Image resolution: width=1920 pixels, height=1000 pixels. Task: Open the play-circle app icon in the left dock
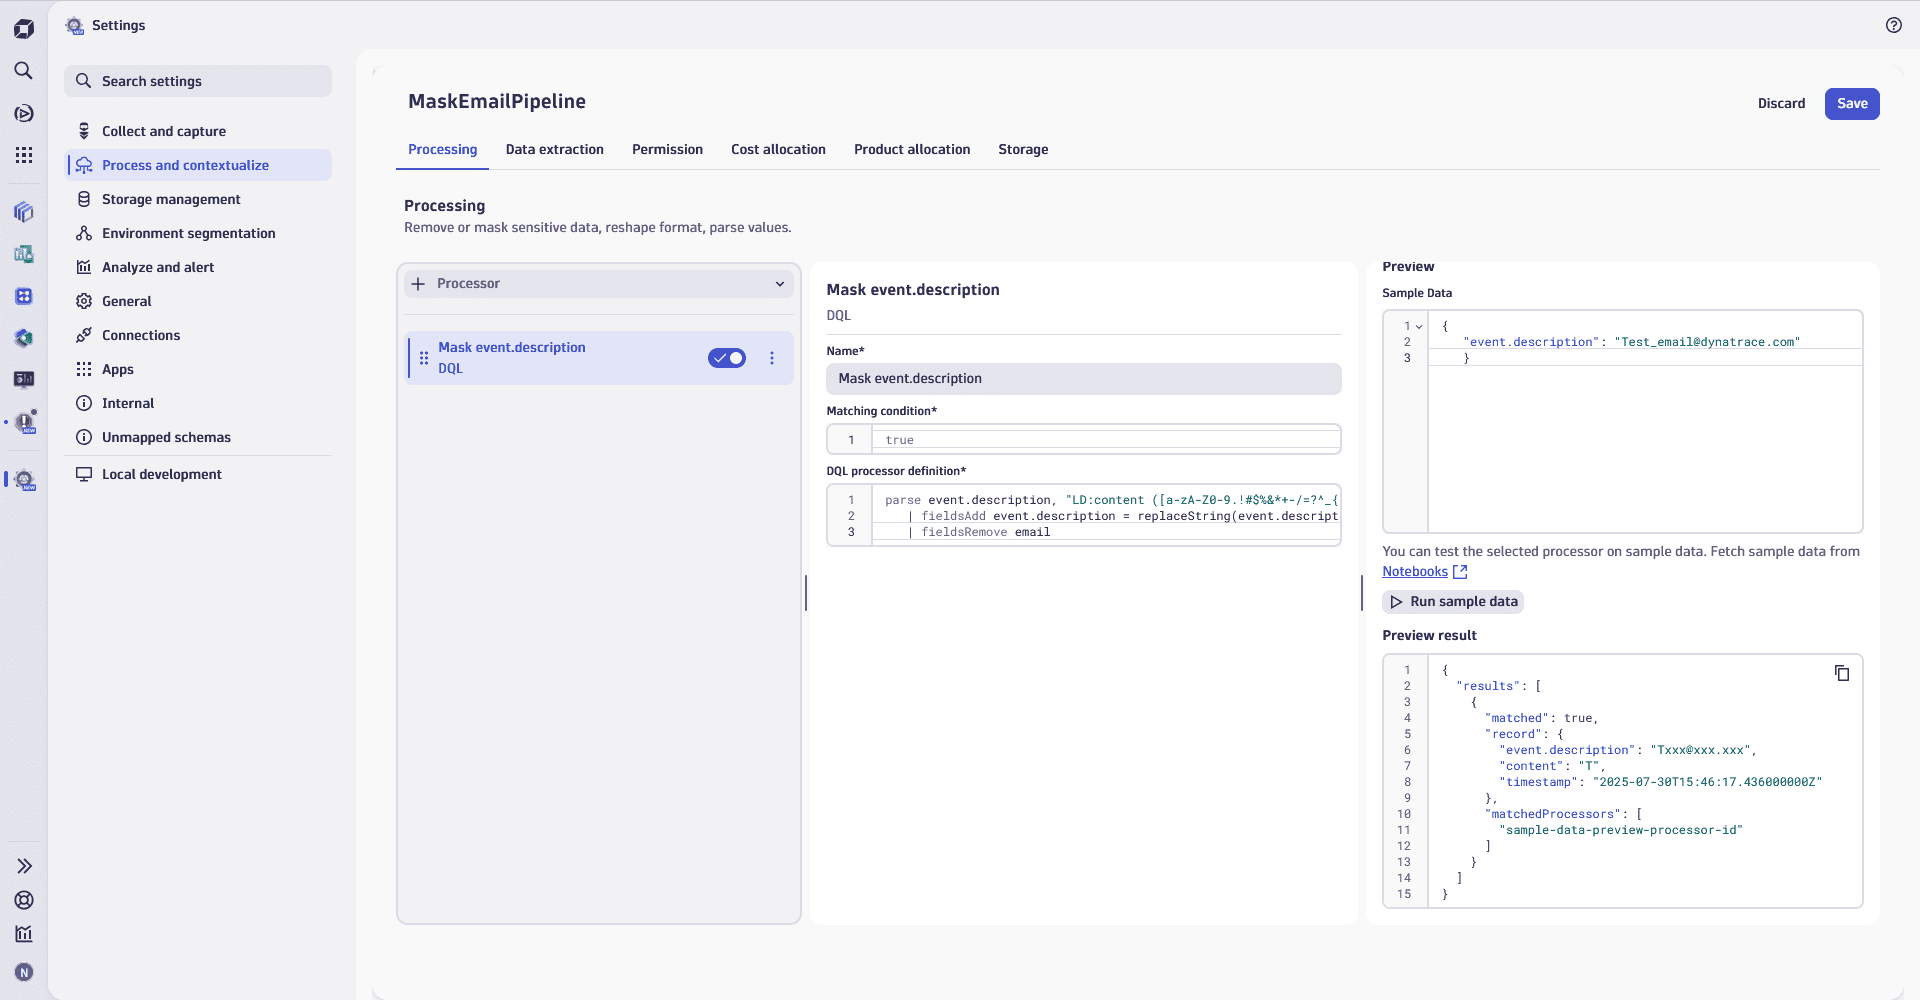(24, 113)
